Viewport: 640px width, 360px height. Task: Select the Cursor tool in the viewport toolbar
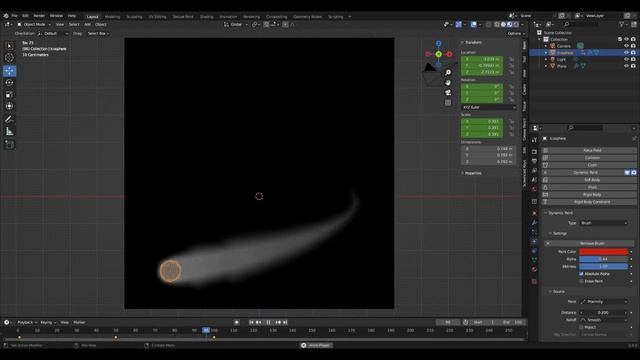(x=9, y=58)
